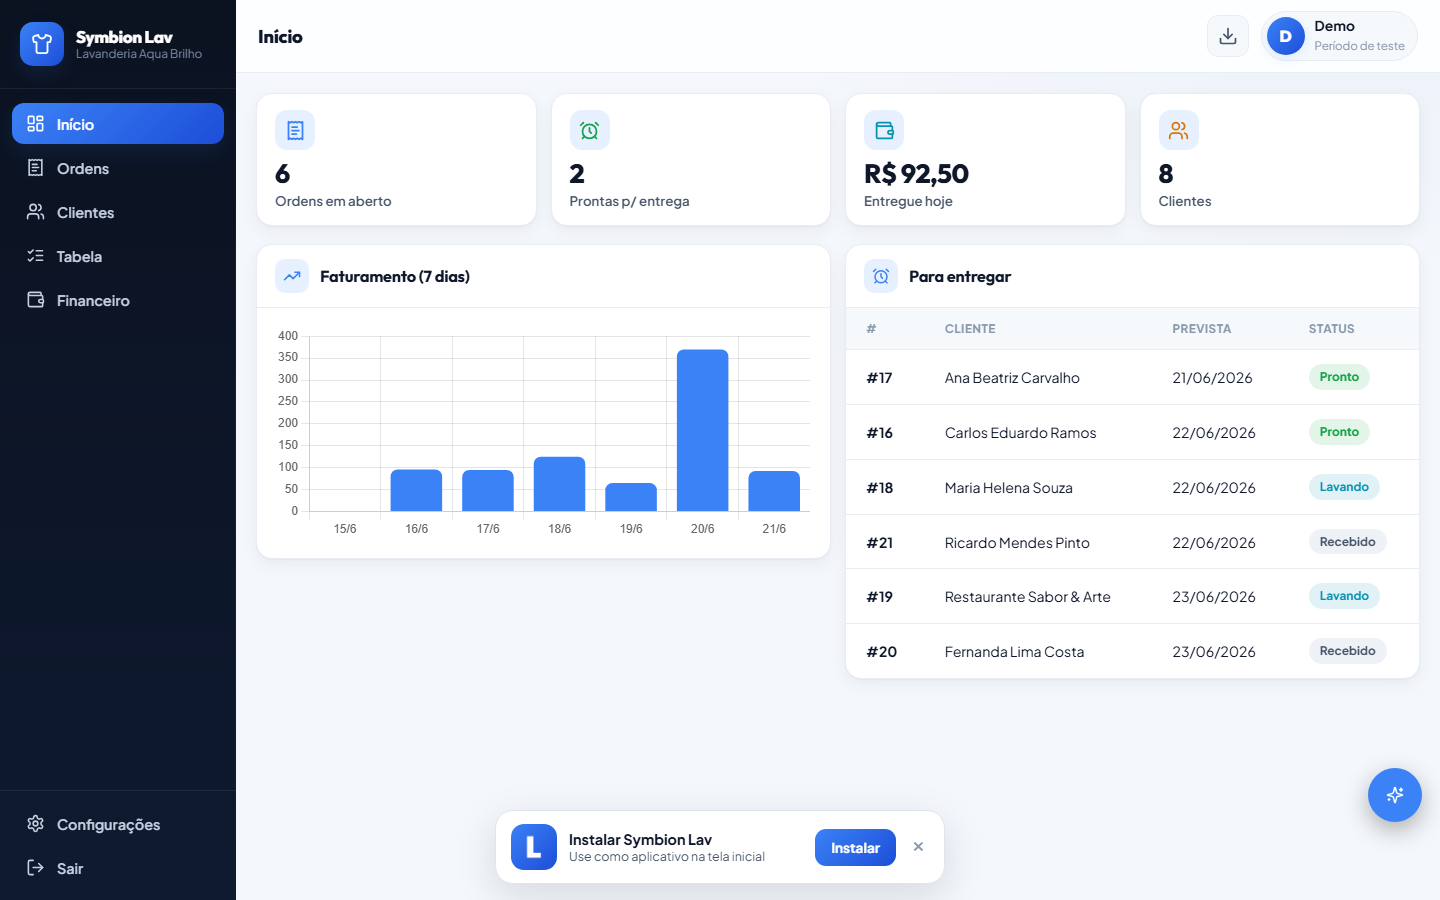This screenshot has height=900, width=1440.
Task: Click the download icon in the header
Action: click(1228, 36)
